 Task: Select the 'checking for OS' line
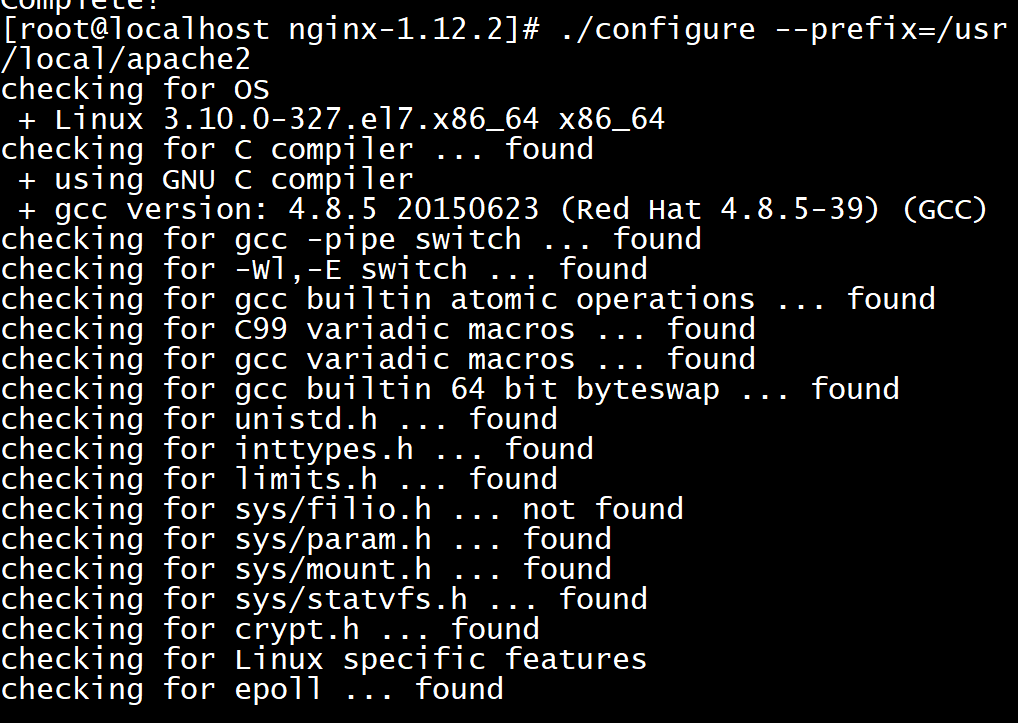point(136,89)
